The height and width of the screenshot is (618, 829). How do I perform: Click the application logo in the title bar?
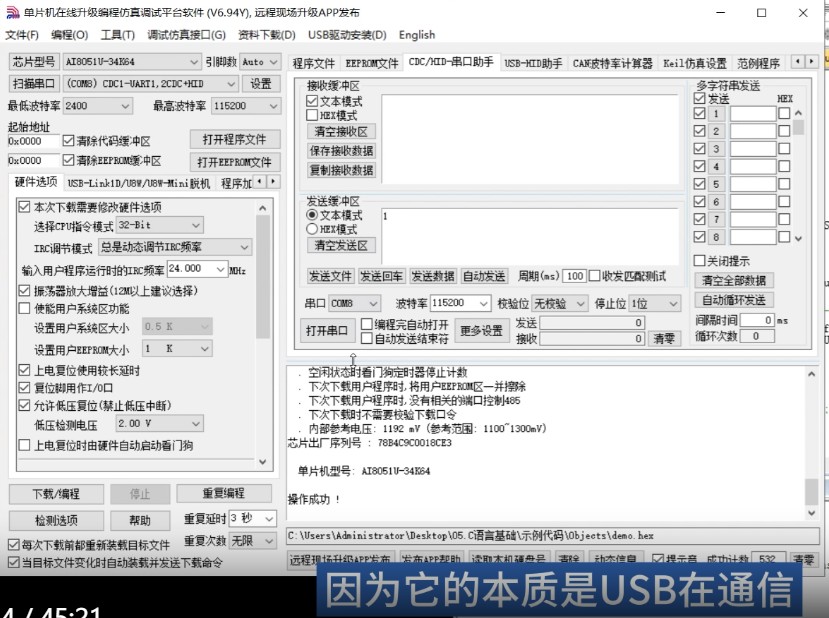pos(10,13)
